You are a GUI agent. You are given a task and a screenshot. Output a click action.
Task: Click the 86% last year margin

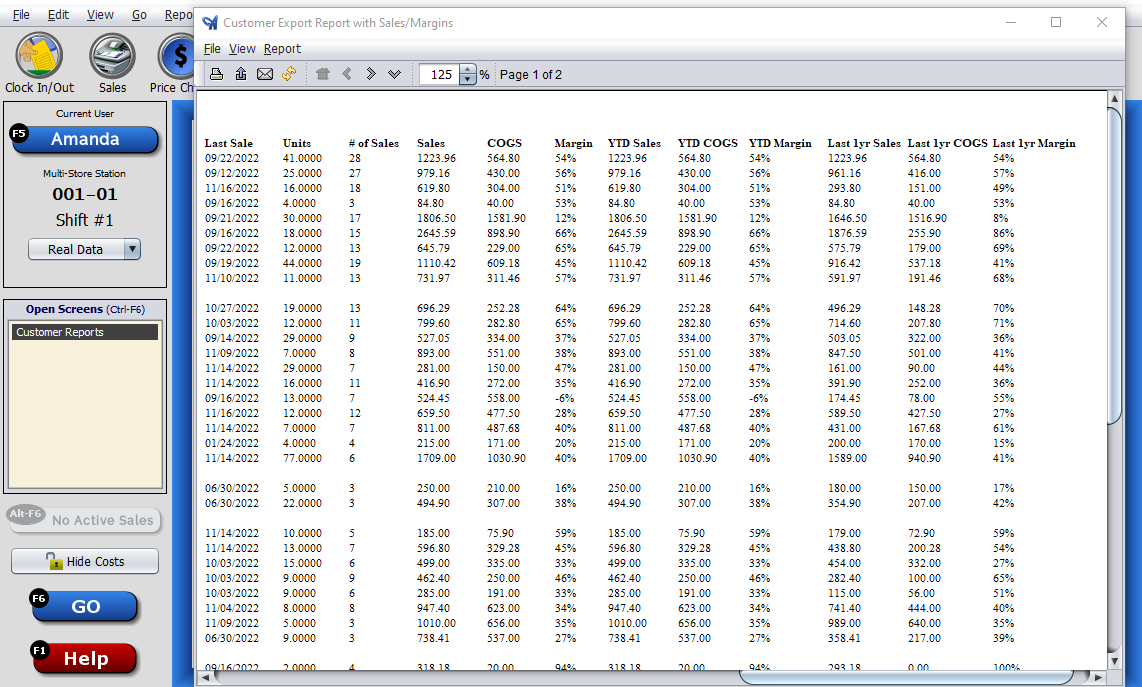[x=1004, y=233]
